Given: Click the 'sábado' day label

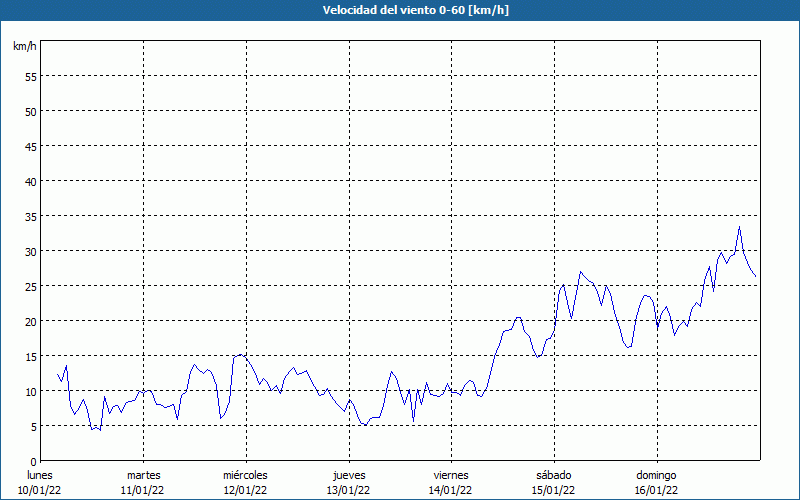Looking at the screenshot, I should [x=554, y=475].
